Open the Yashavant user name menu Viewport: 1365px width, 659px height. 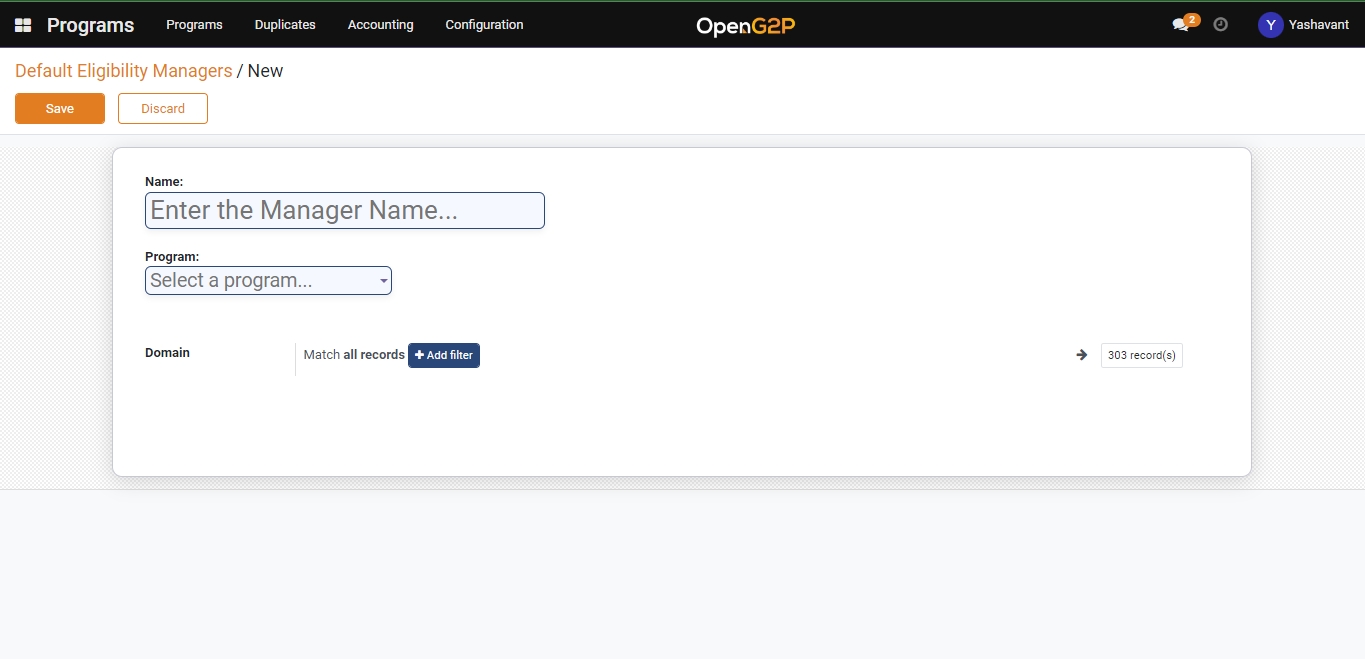click(x=1318, y=25)
